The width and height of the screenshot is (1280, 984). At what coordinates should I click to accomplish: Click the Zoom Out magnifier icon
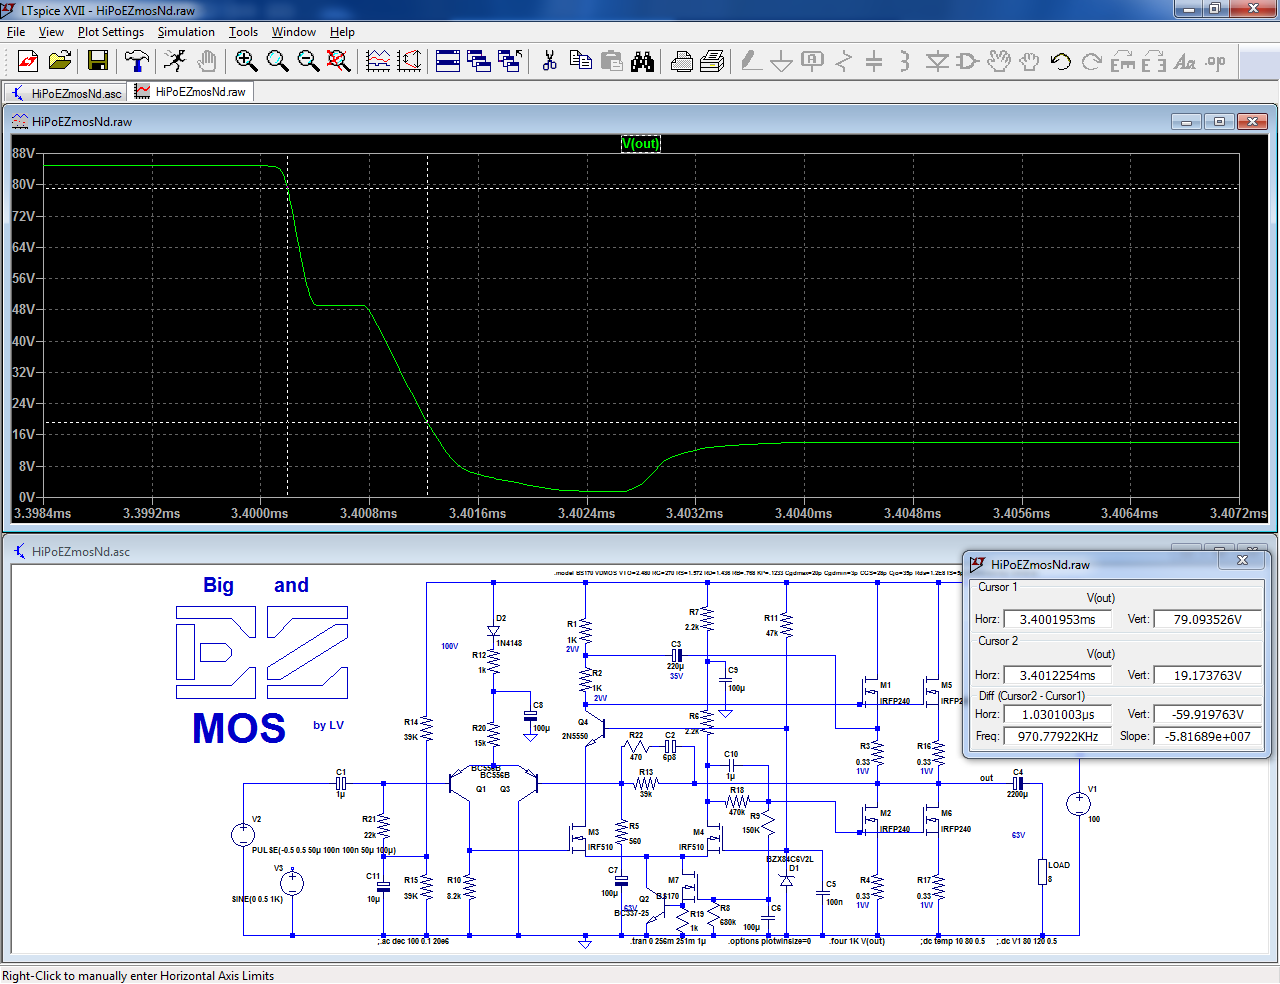coord(308,61)
